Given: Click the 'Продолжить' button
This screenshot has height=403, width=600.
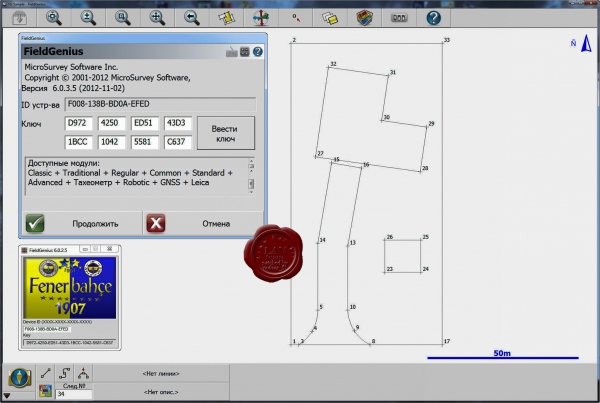Looking at the screenshot, I should (82, 224).
